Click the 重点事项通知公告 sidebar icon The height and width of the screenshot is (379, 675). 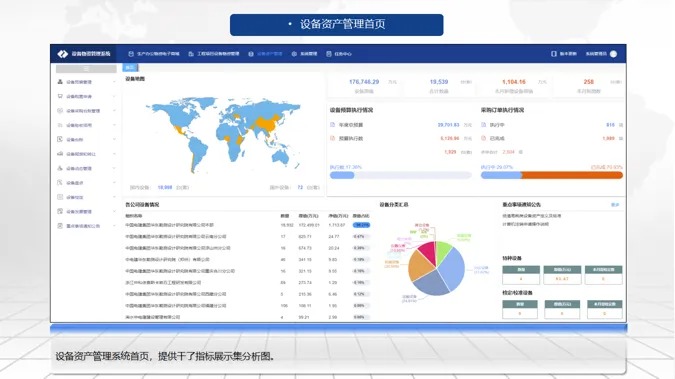click(60, 226)
